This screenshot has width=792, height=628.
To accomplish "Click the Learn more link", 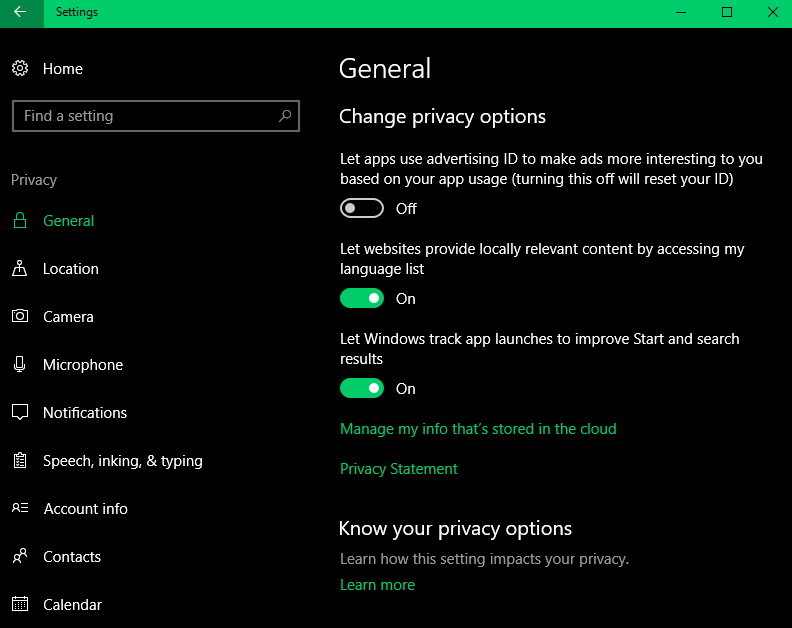I will 377,585.
